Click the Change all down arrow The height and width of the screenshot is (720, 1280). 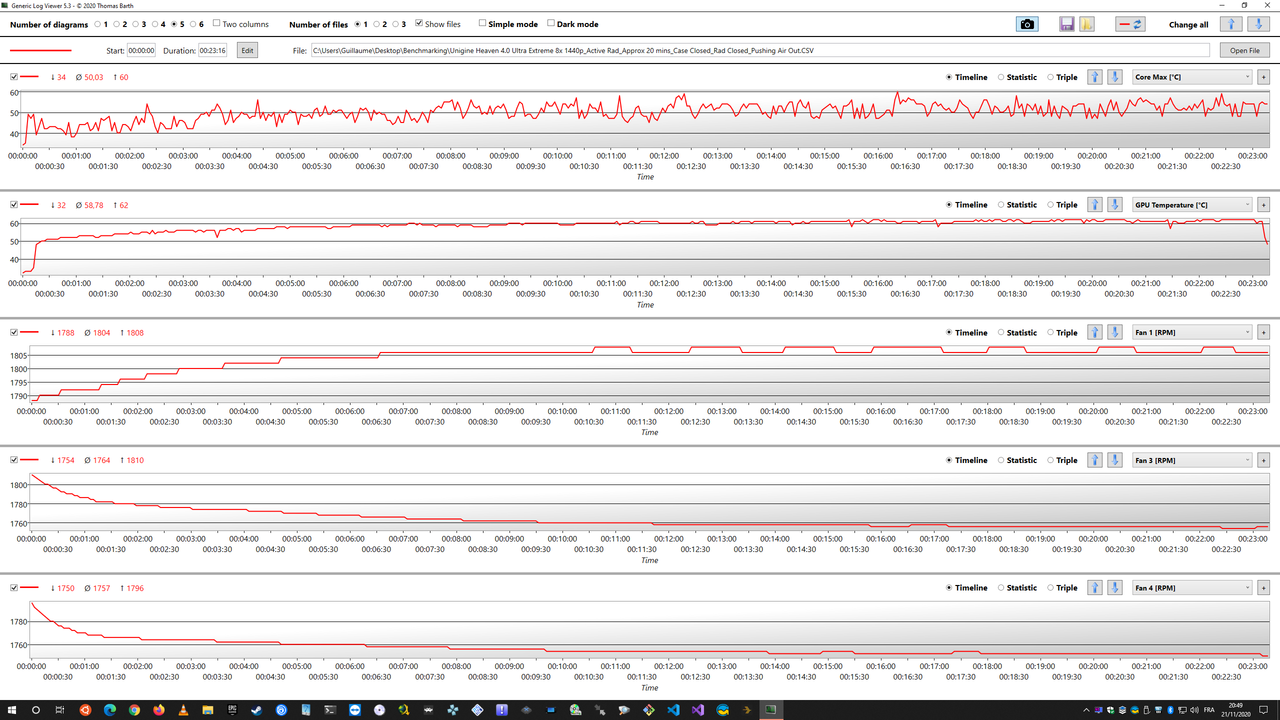click(1256, 24)
